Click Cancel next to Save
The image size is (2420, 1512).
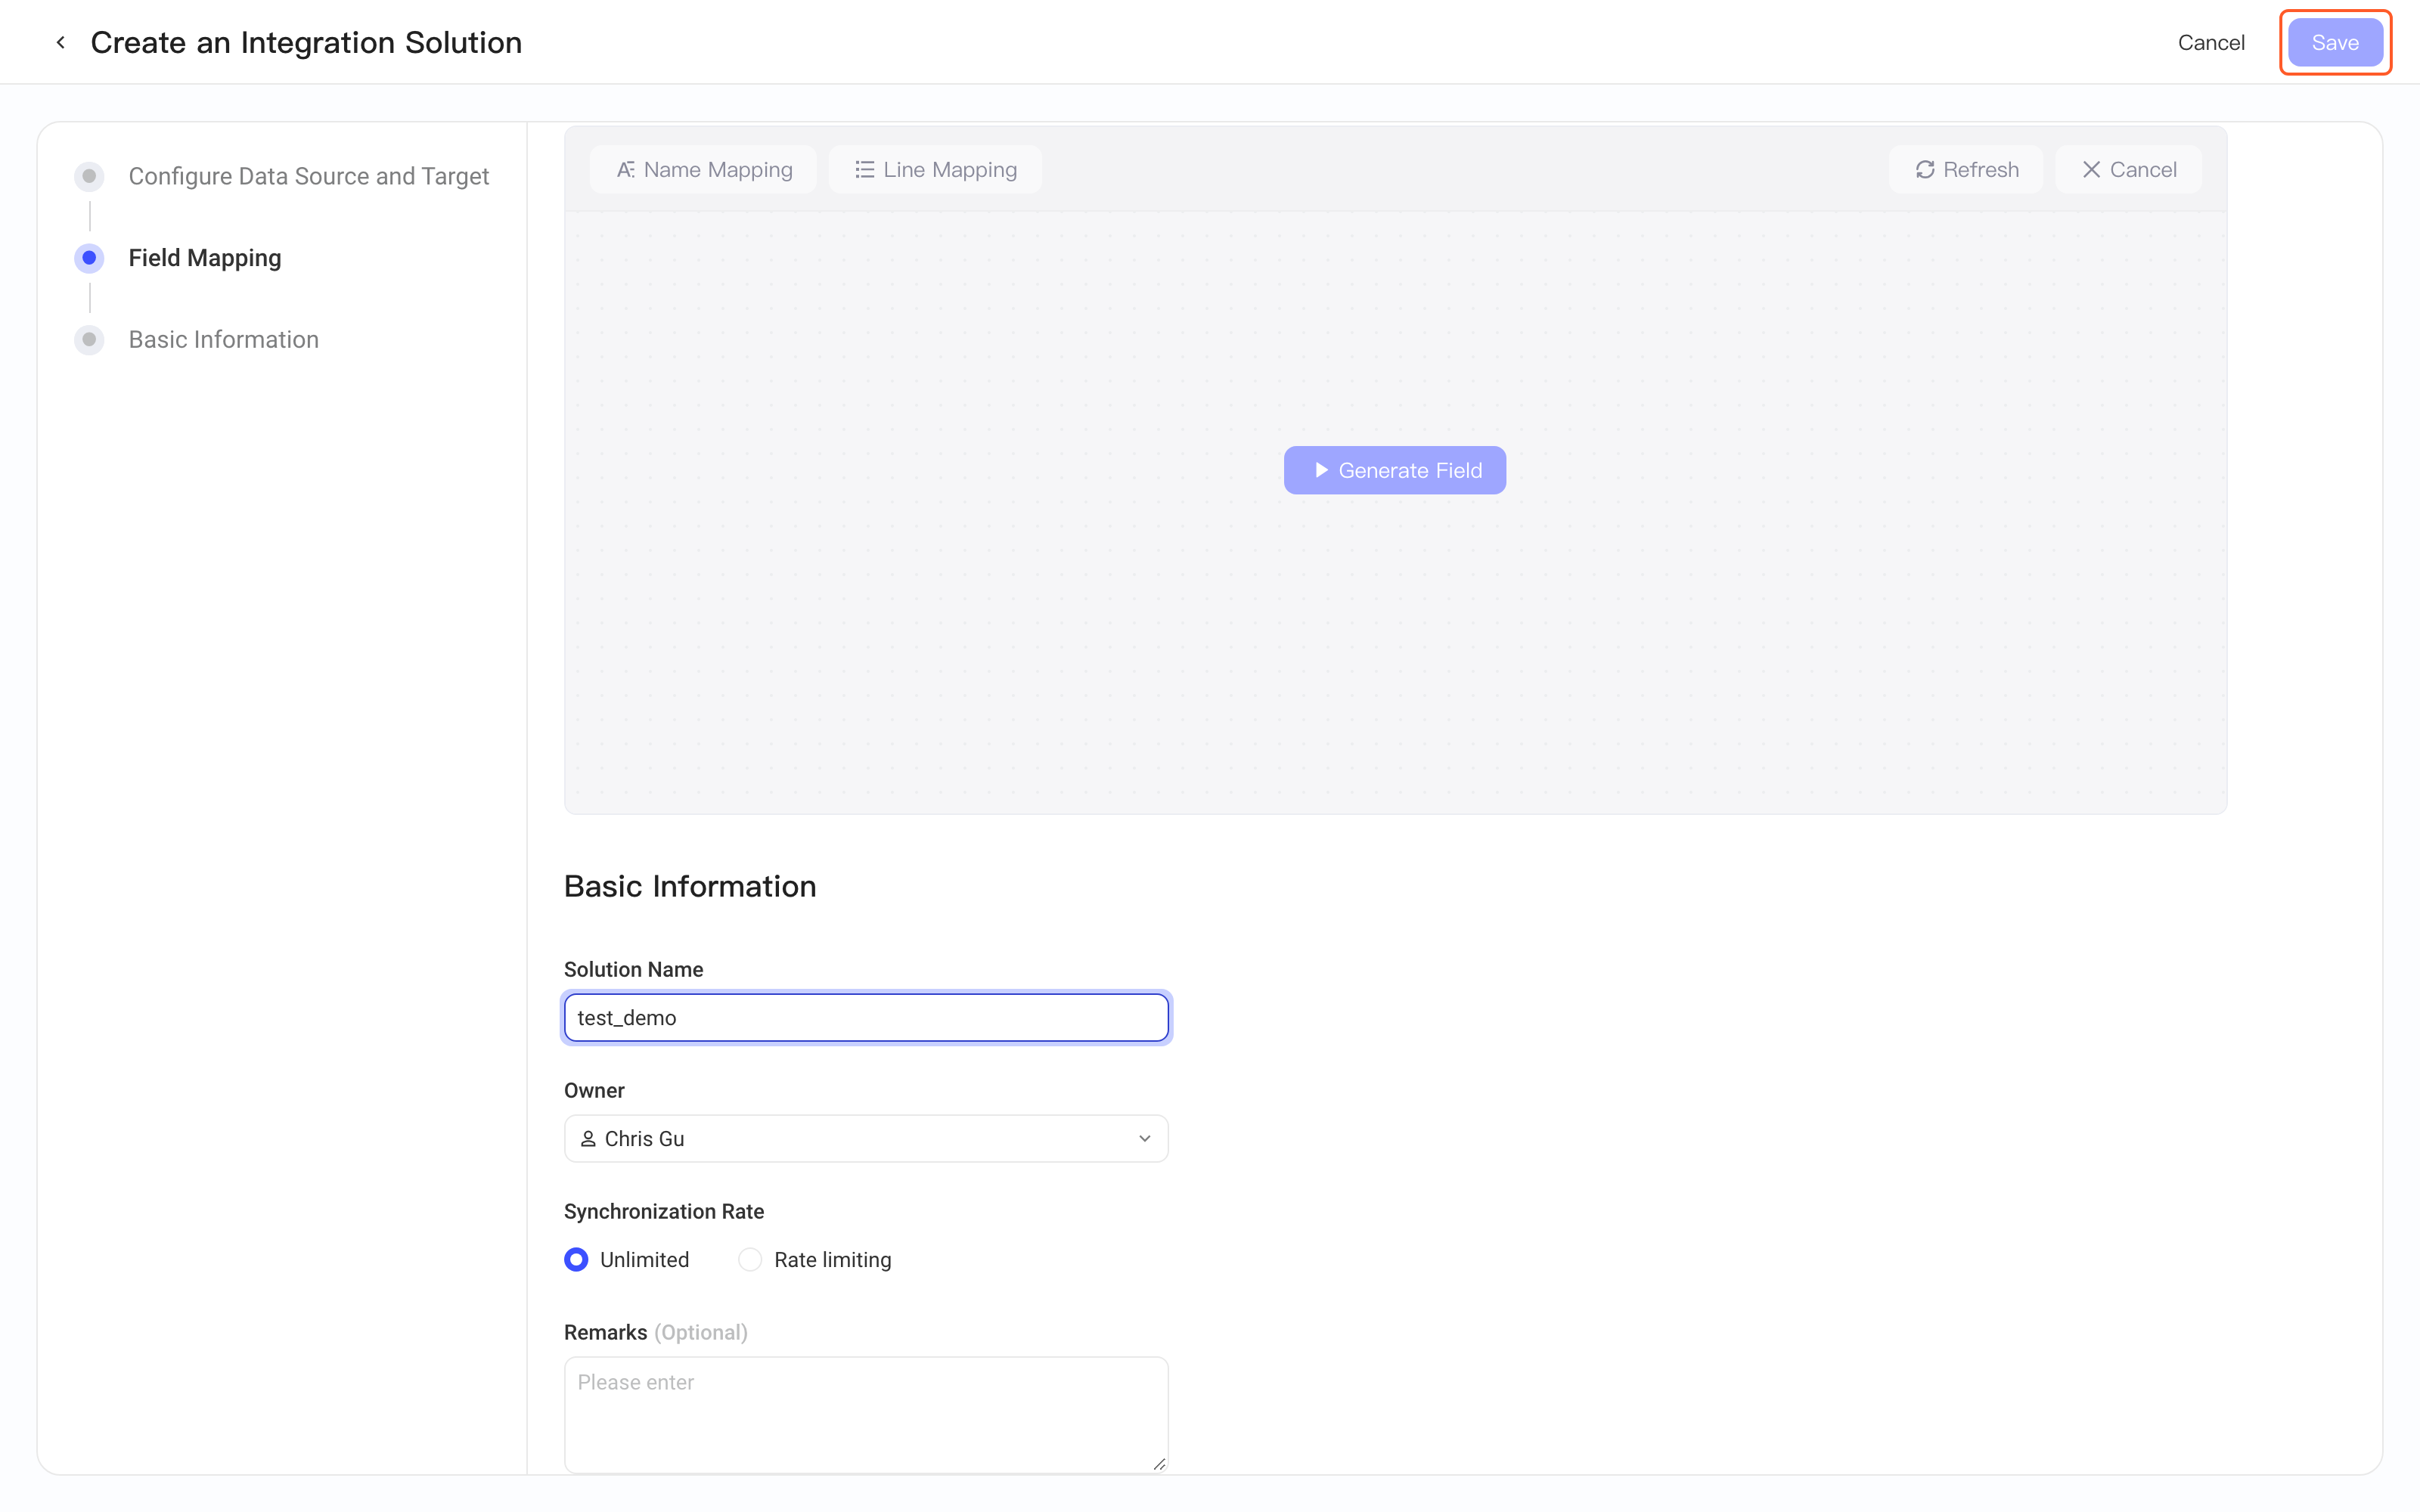pos(2211,42)
